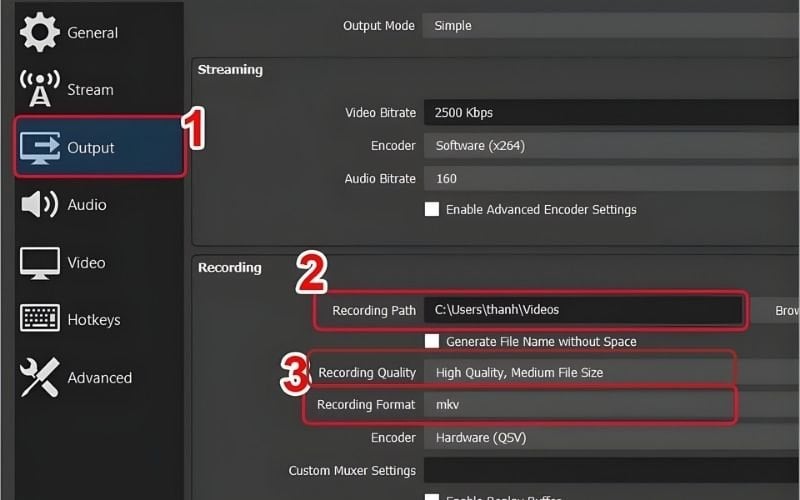The height and width of the screenshot is (500, 800).
Task: Click the General gear icon
Action: [40, 33]
